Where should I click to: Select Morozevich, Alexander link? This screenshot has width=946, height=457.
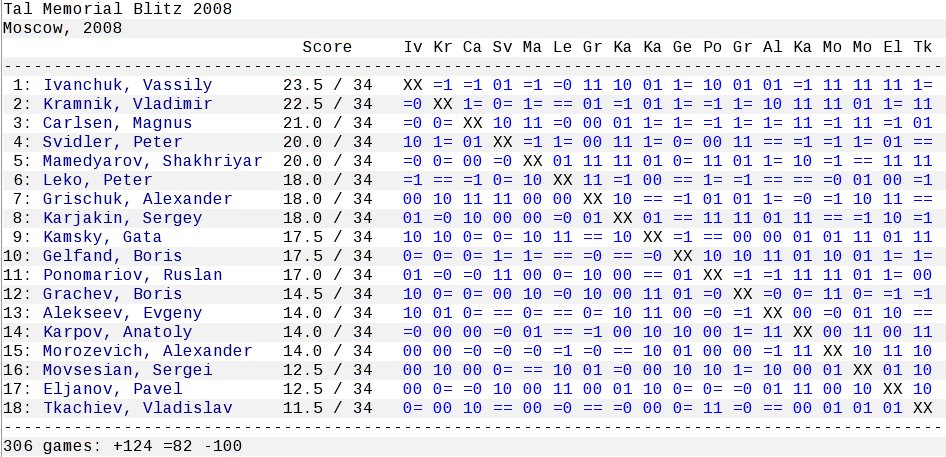click(x=147, y=351)
